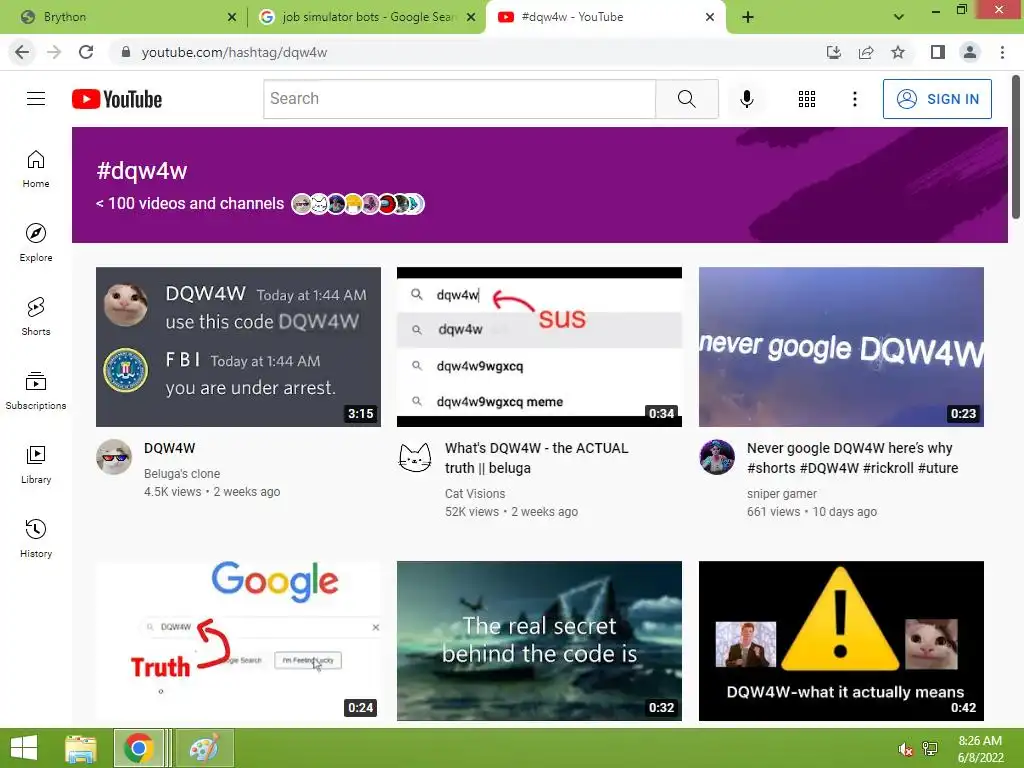Open Shorts in sidebar
This screenshot has width=1024, height=768.
pyautogui.click(x=36, y=317)
